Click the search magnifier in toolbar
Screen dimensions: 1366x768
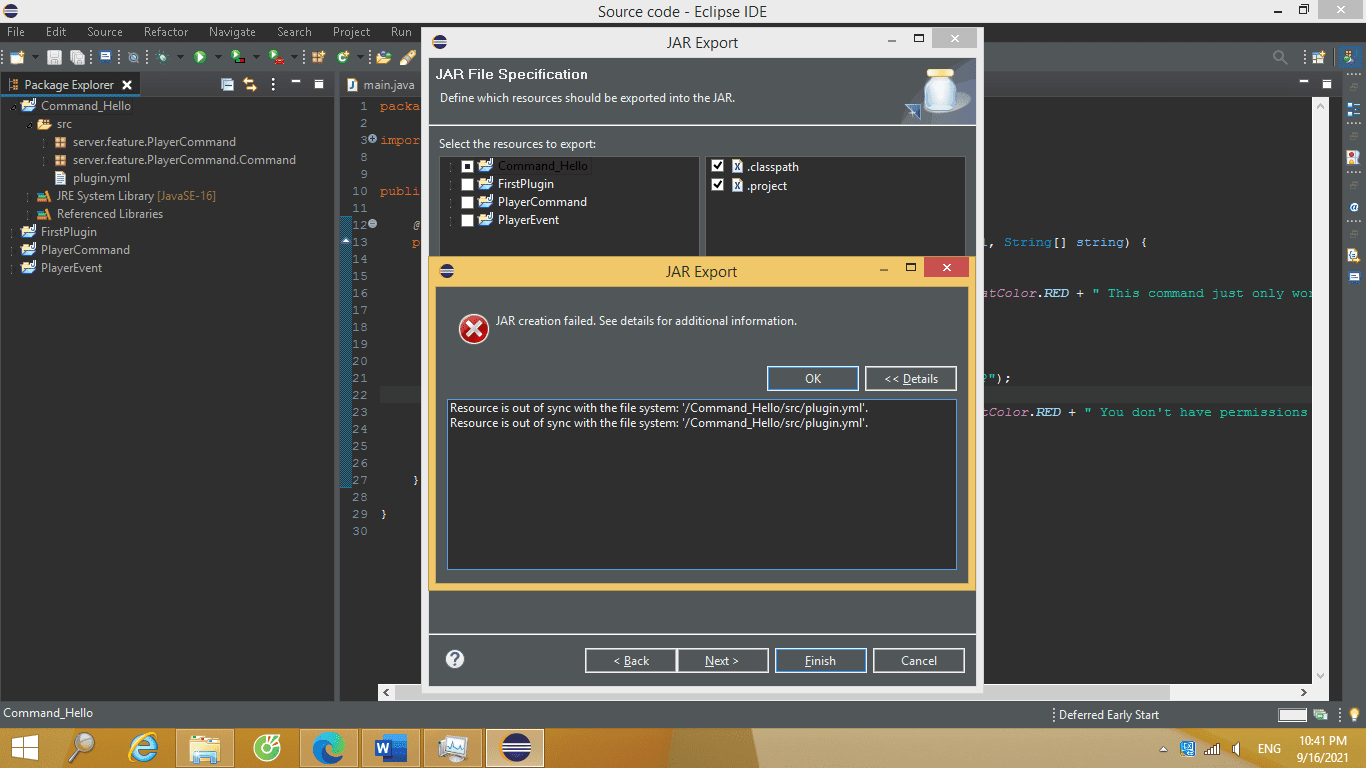pos(1280,58)
